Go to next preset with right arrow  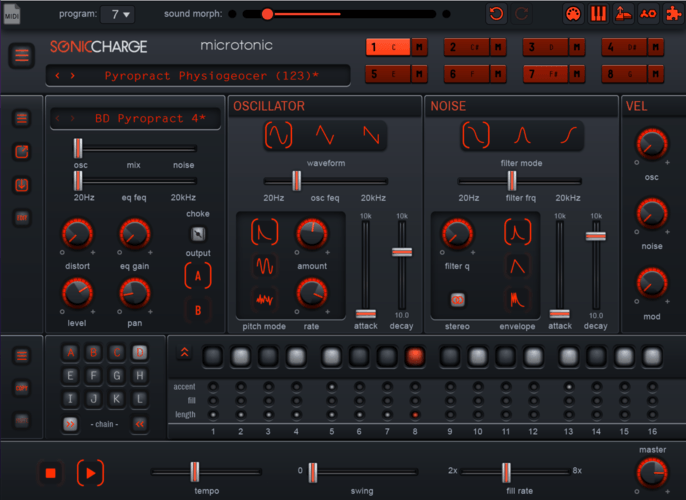(73, 76)
